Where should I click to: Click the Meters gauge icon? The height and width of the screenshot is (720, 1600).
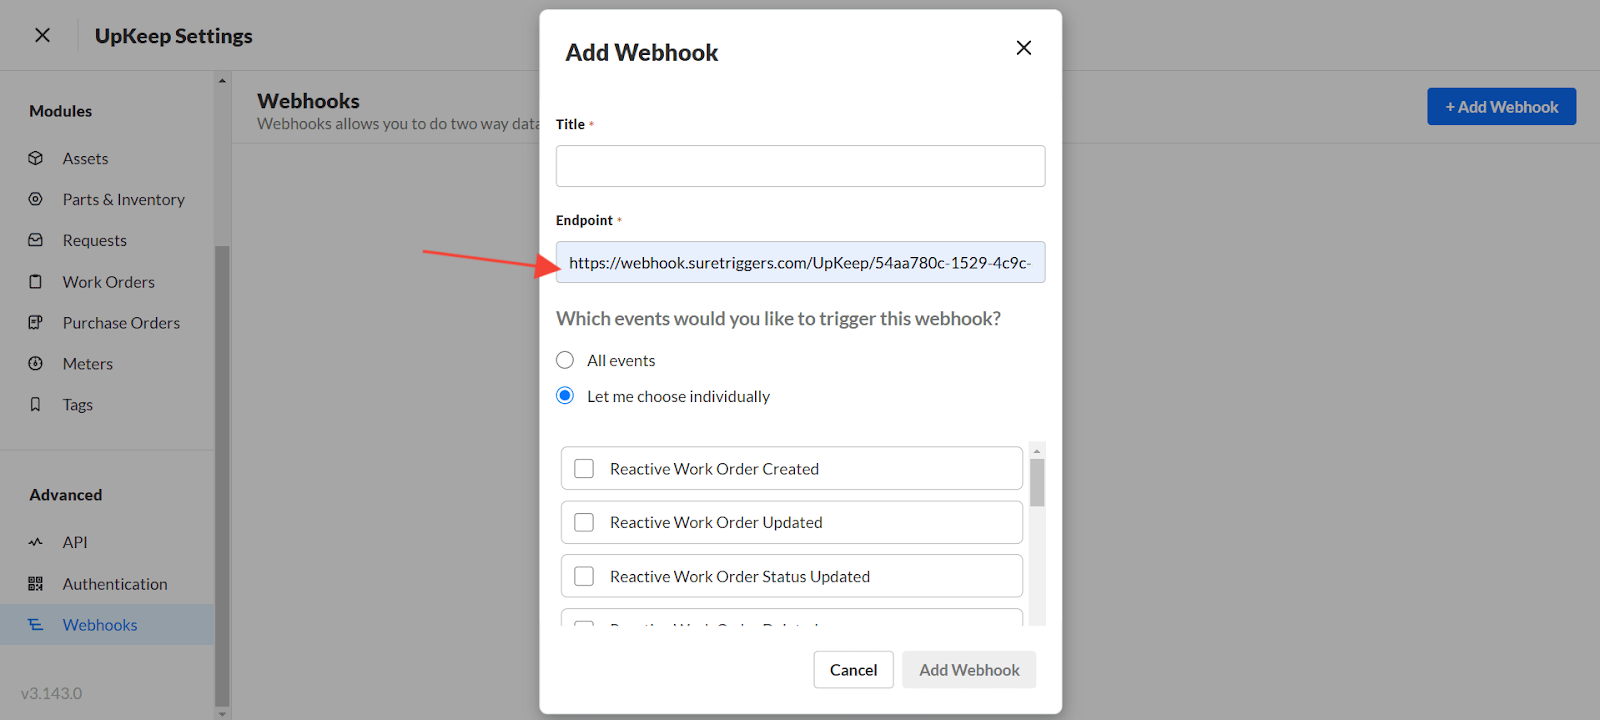point(36,364)
